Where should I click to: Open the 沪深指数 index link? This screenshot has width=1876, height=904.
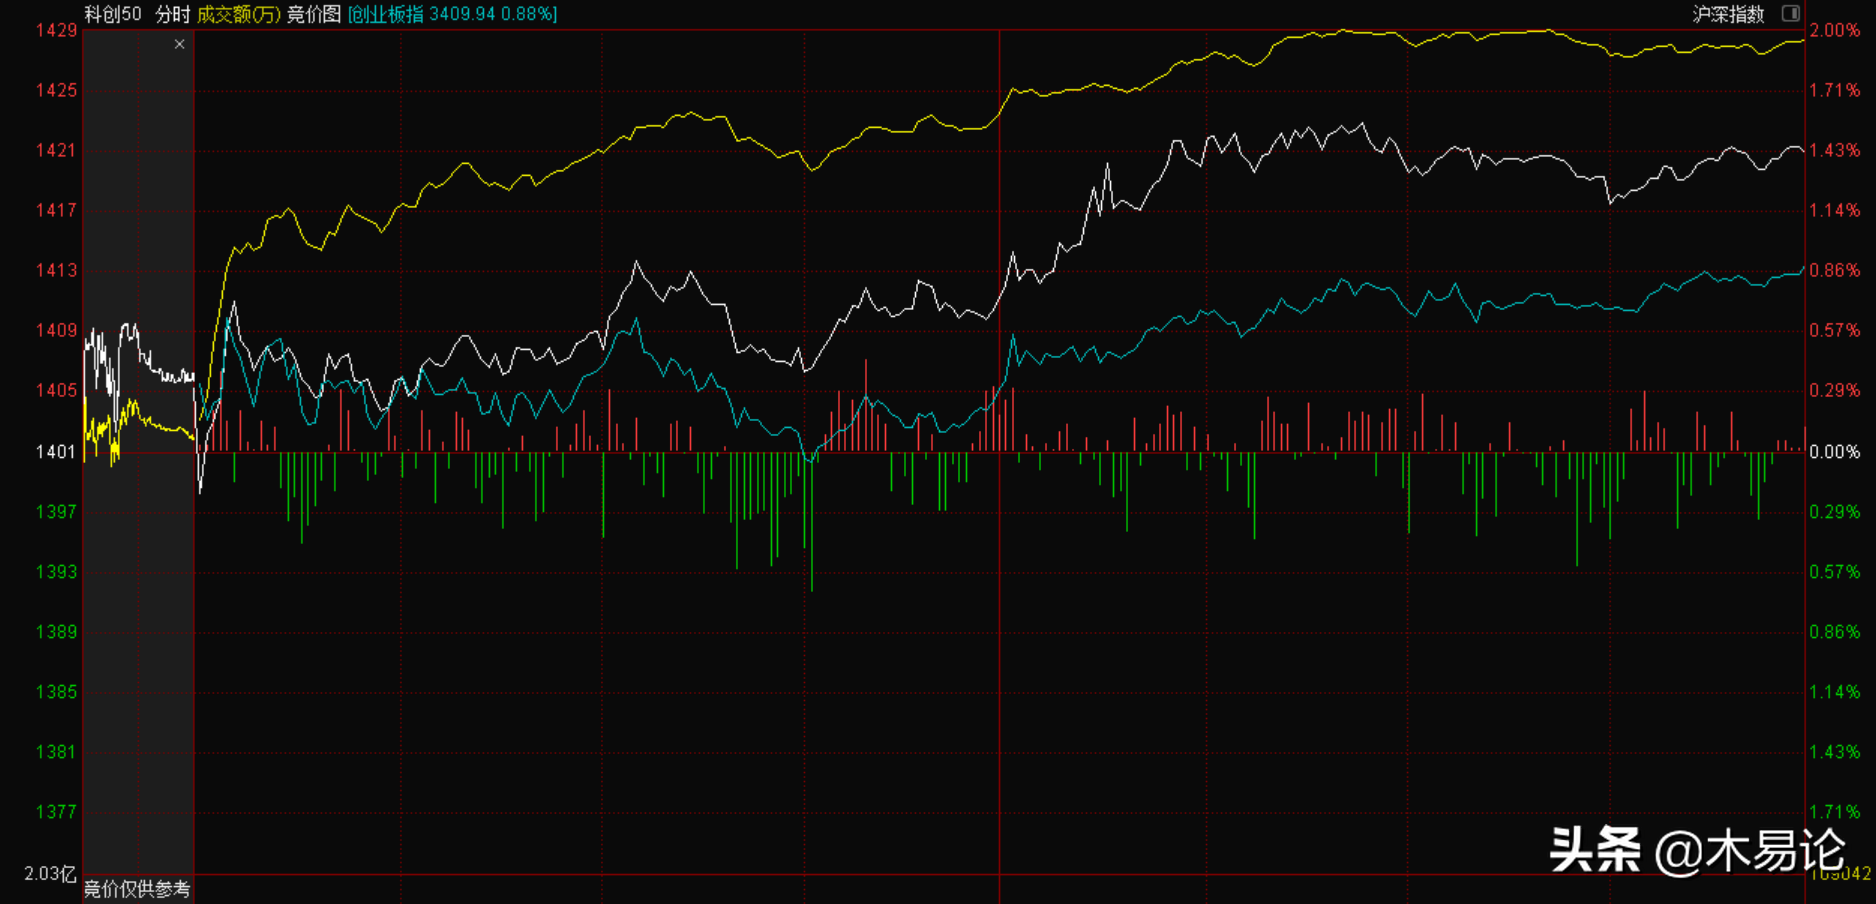[x=1728, y=14]
